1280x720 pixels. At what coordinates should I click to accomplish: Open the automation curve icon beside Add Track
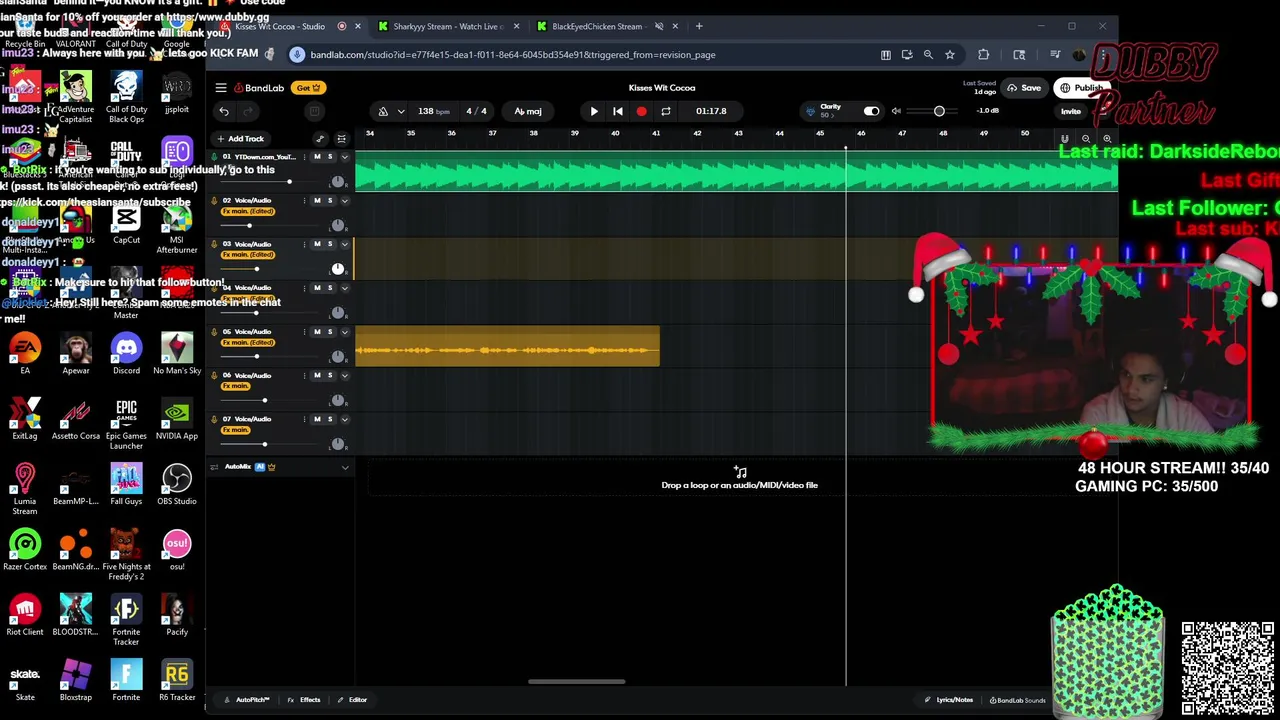(320, 139)
